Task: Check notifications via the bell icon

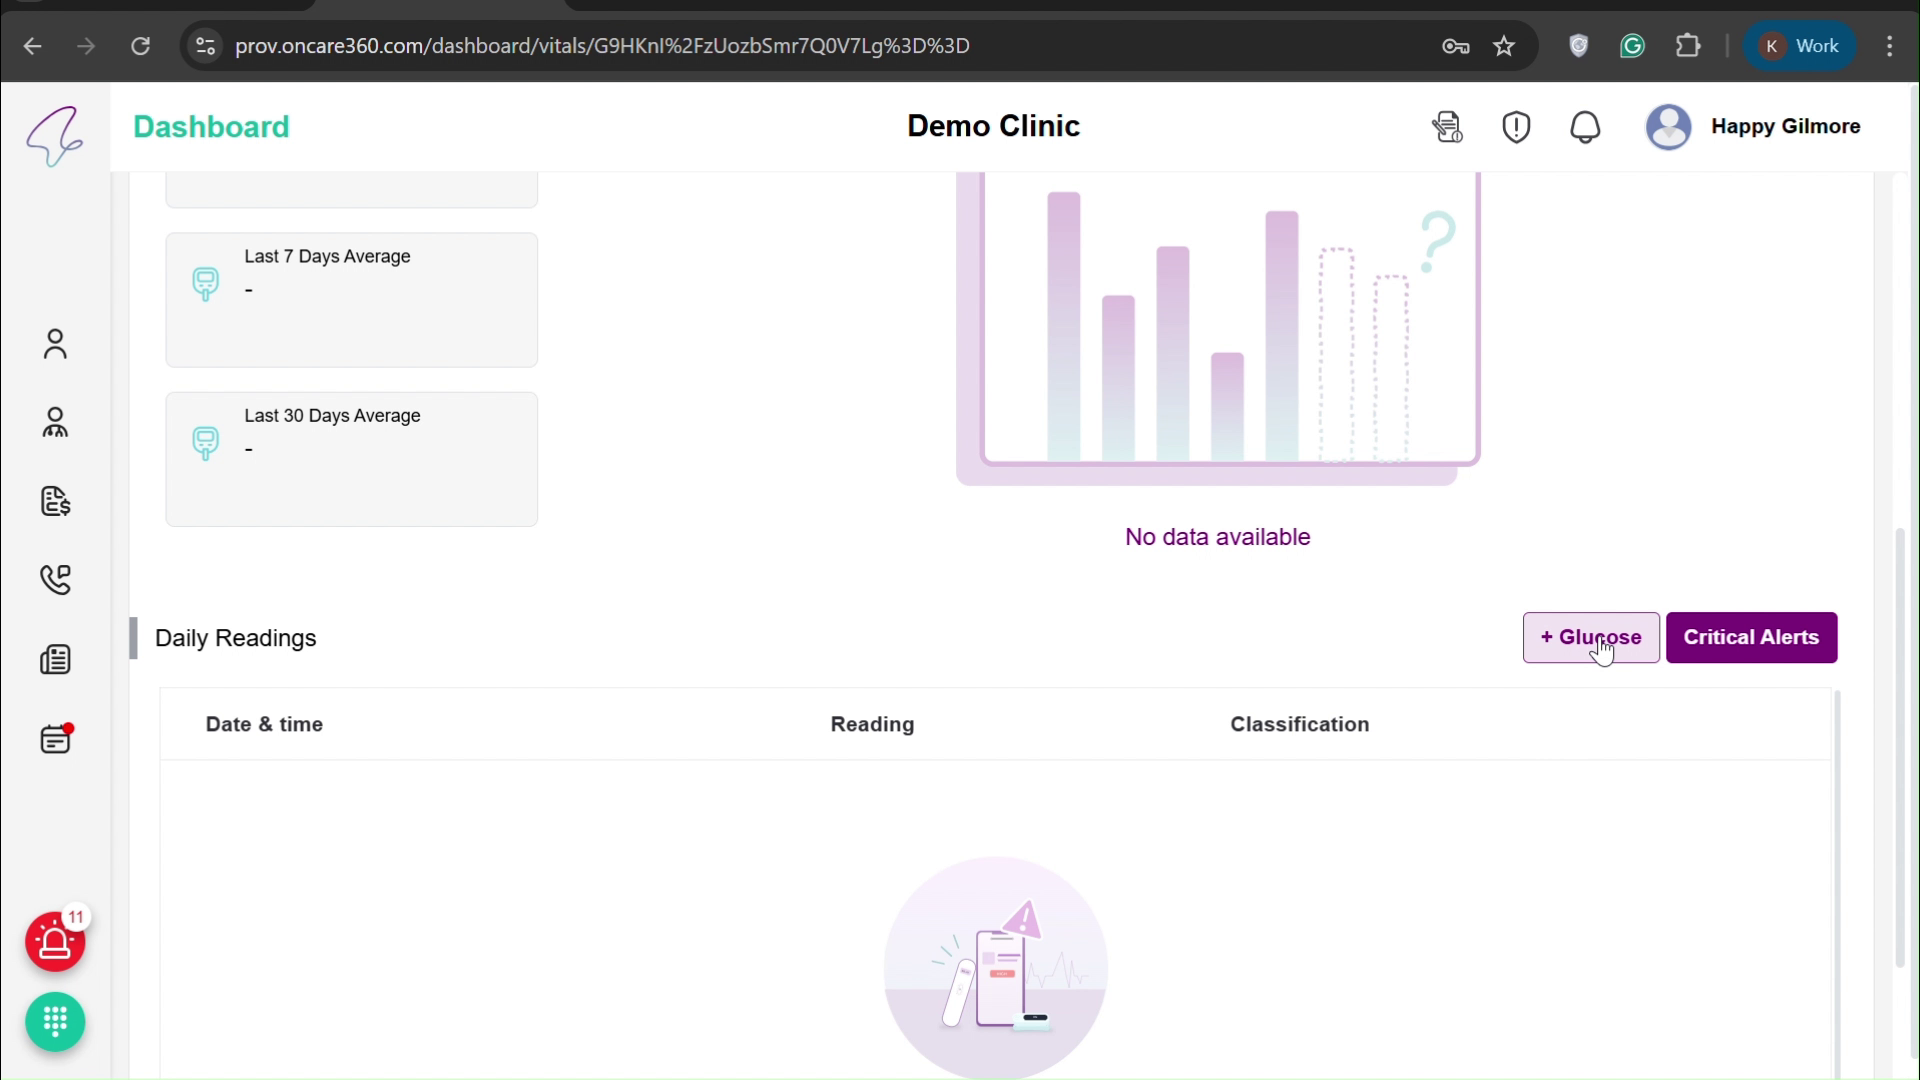Action: click(1585, 127)
